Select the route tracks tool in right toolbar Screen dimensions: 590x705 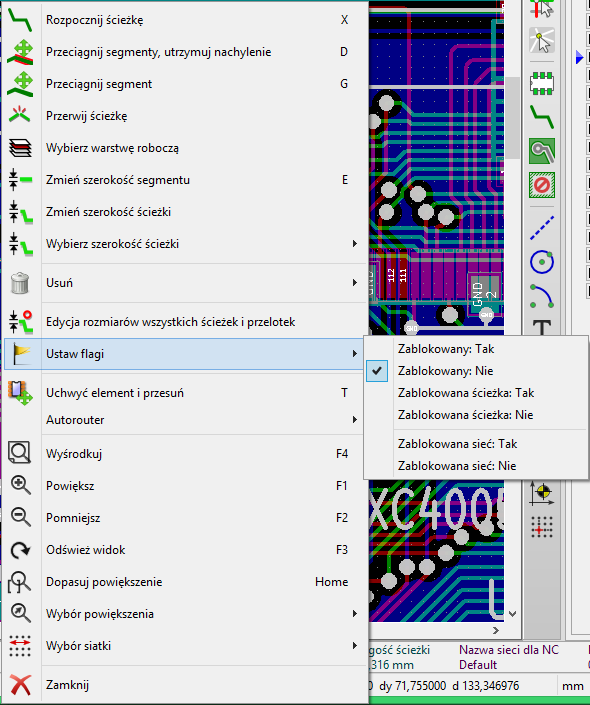click(541, 117)
